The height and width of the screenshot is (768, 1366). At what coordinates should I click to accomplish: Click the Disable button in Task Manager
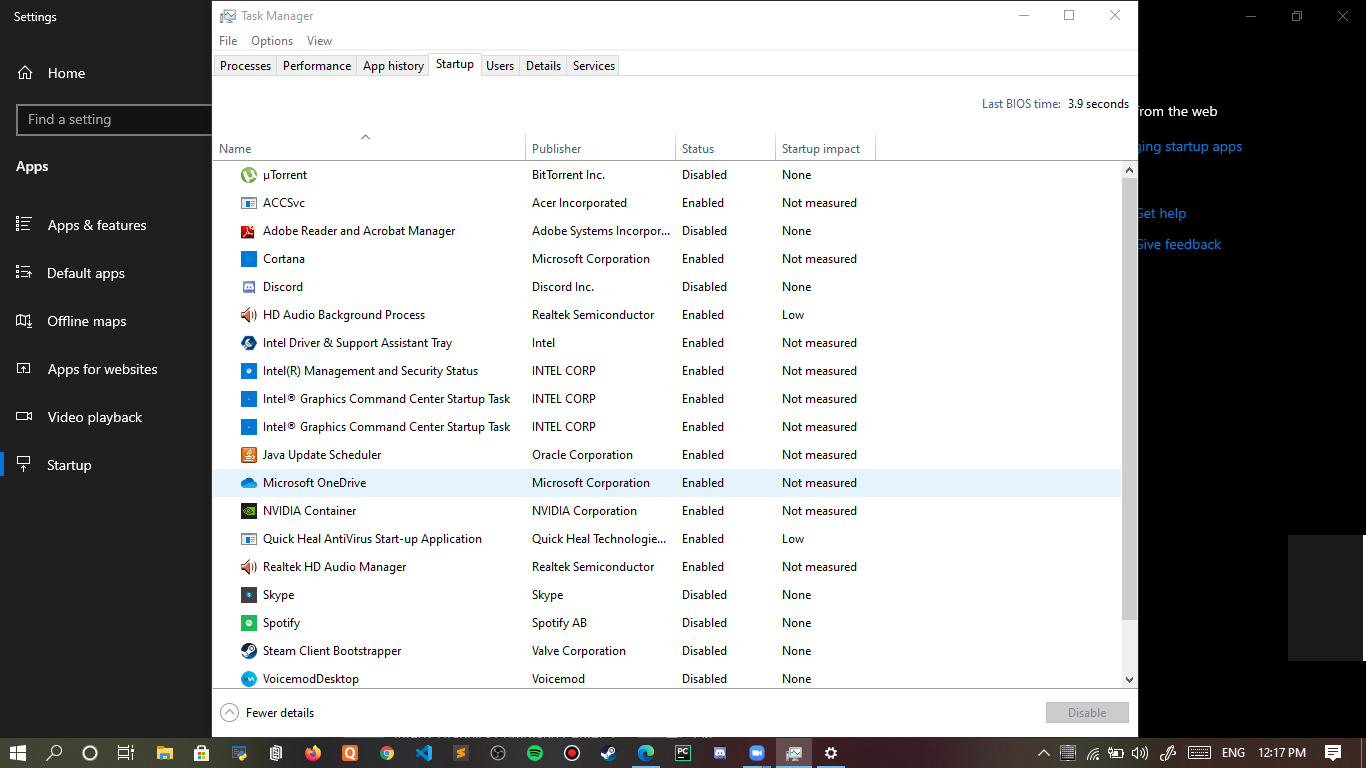(x=1087, y=713)
